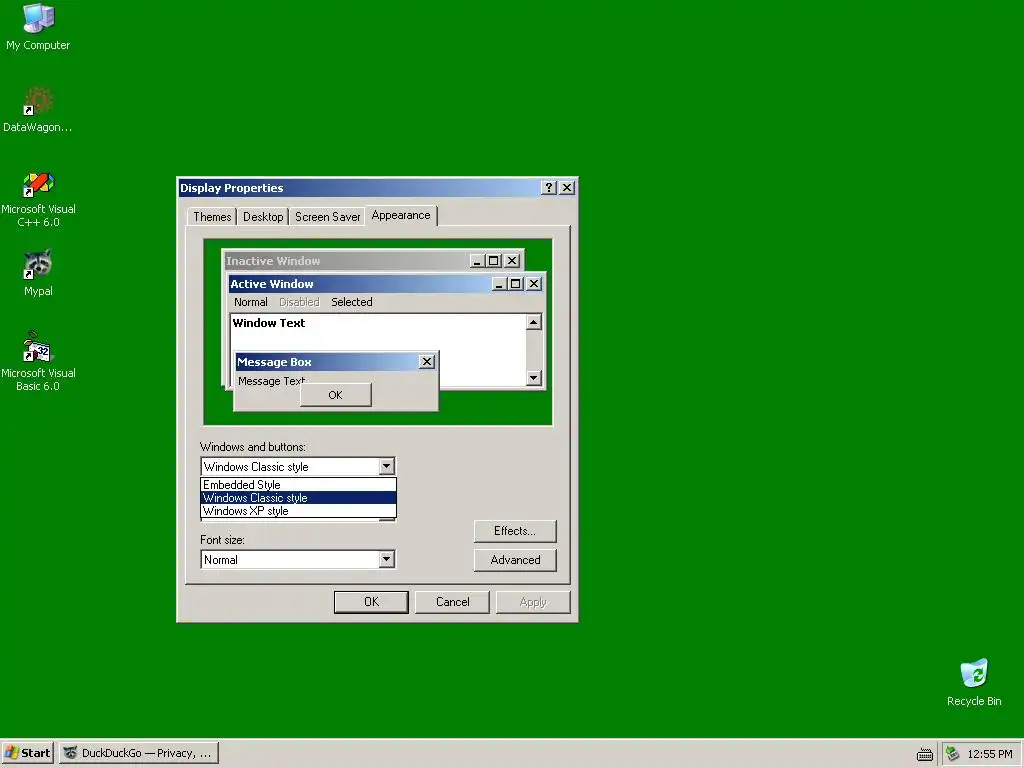The image size is (1024, 768).
Task: Select the Appearance tab
Action: [x=400, y=215]
